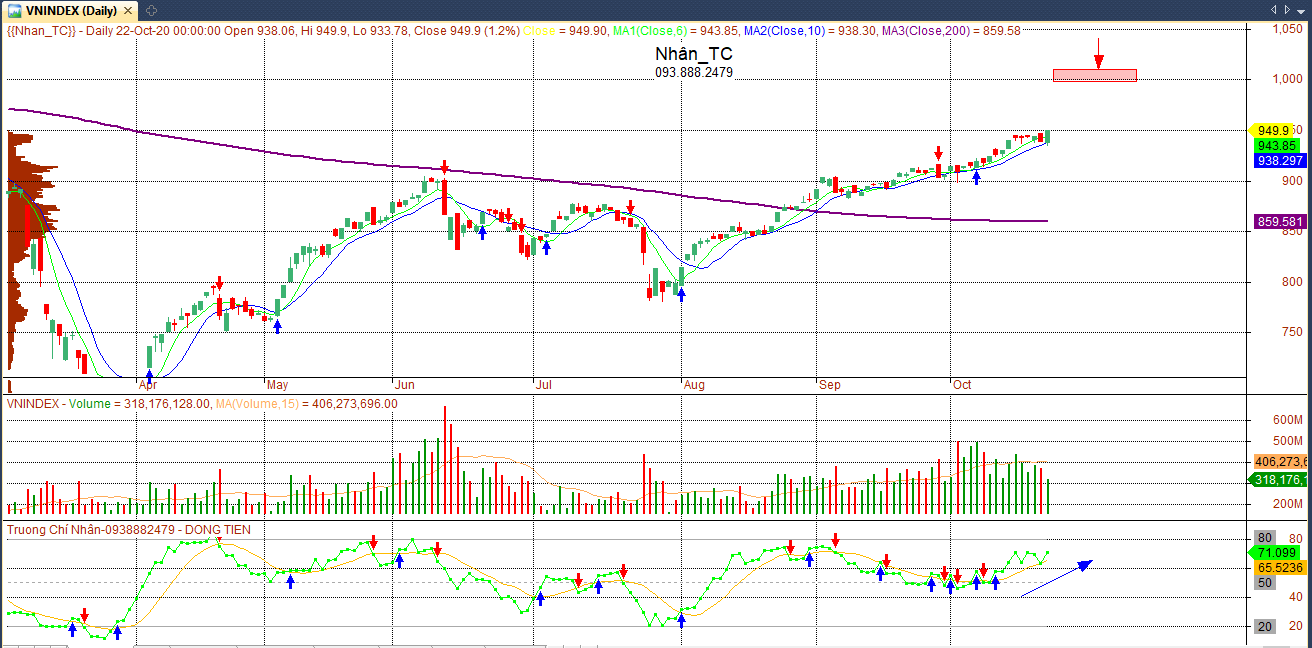
Task: Click the Nhân_TC chart title text
Action: [x=694, y=54]
